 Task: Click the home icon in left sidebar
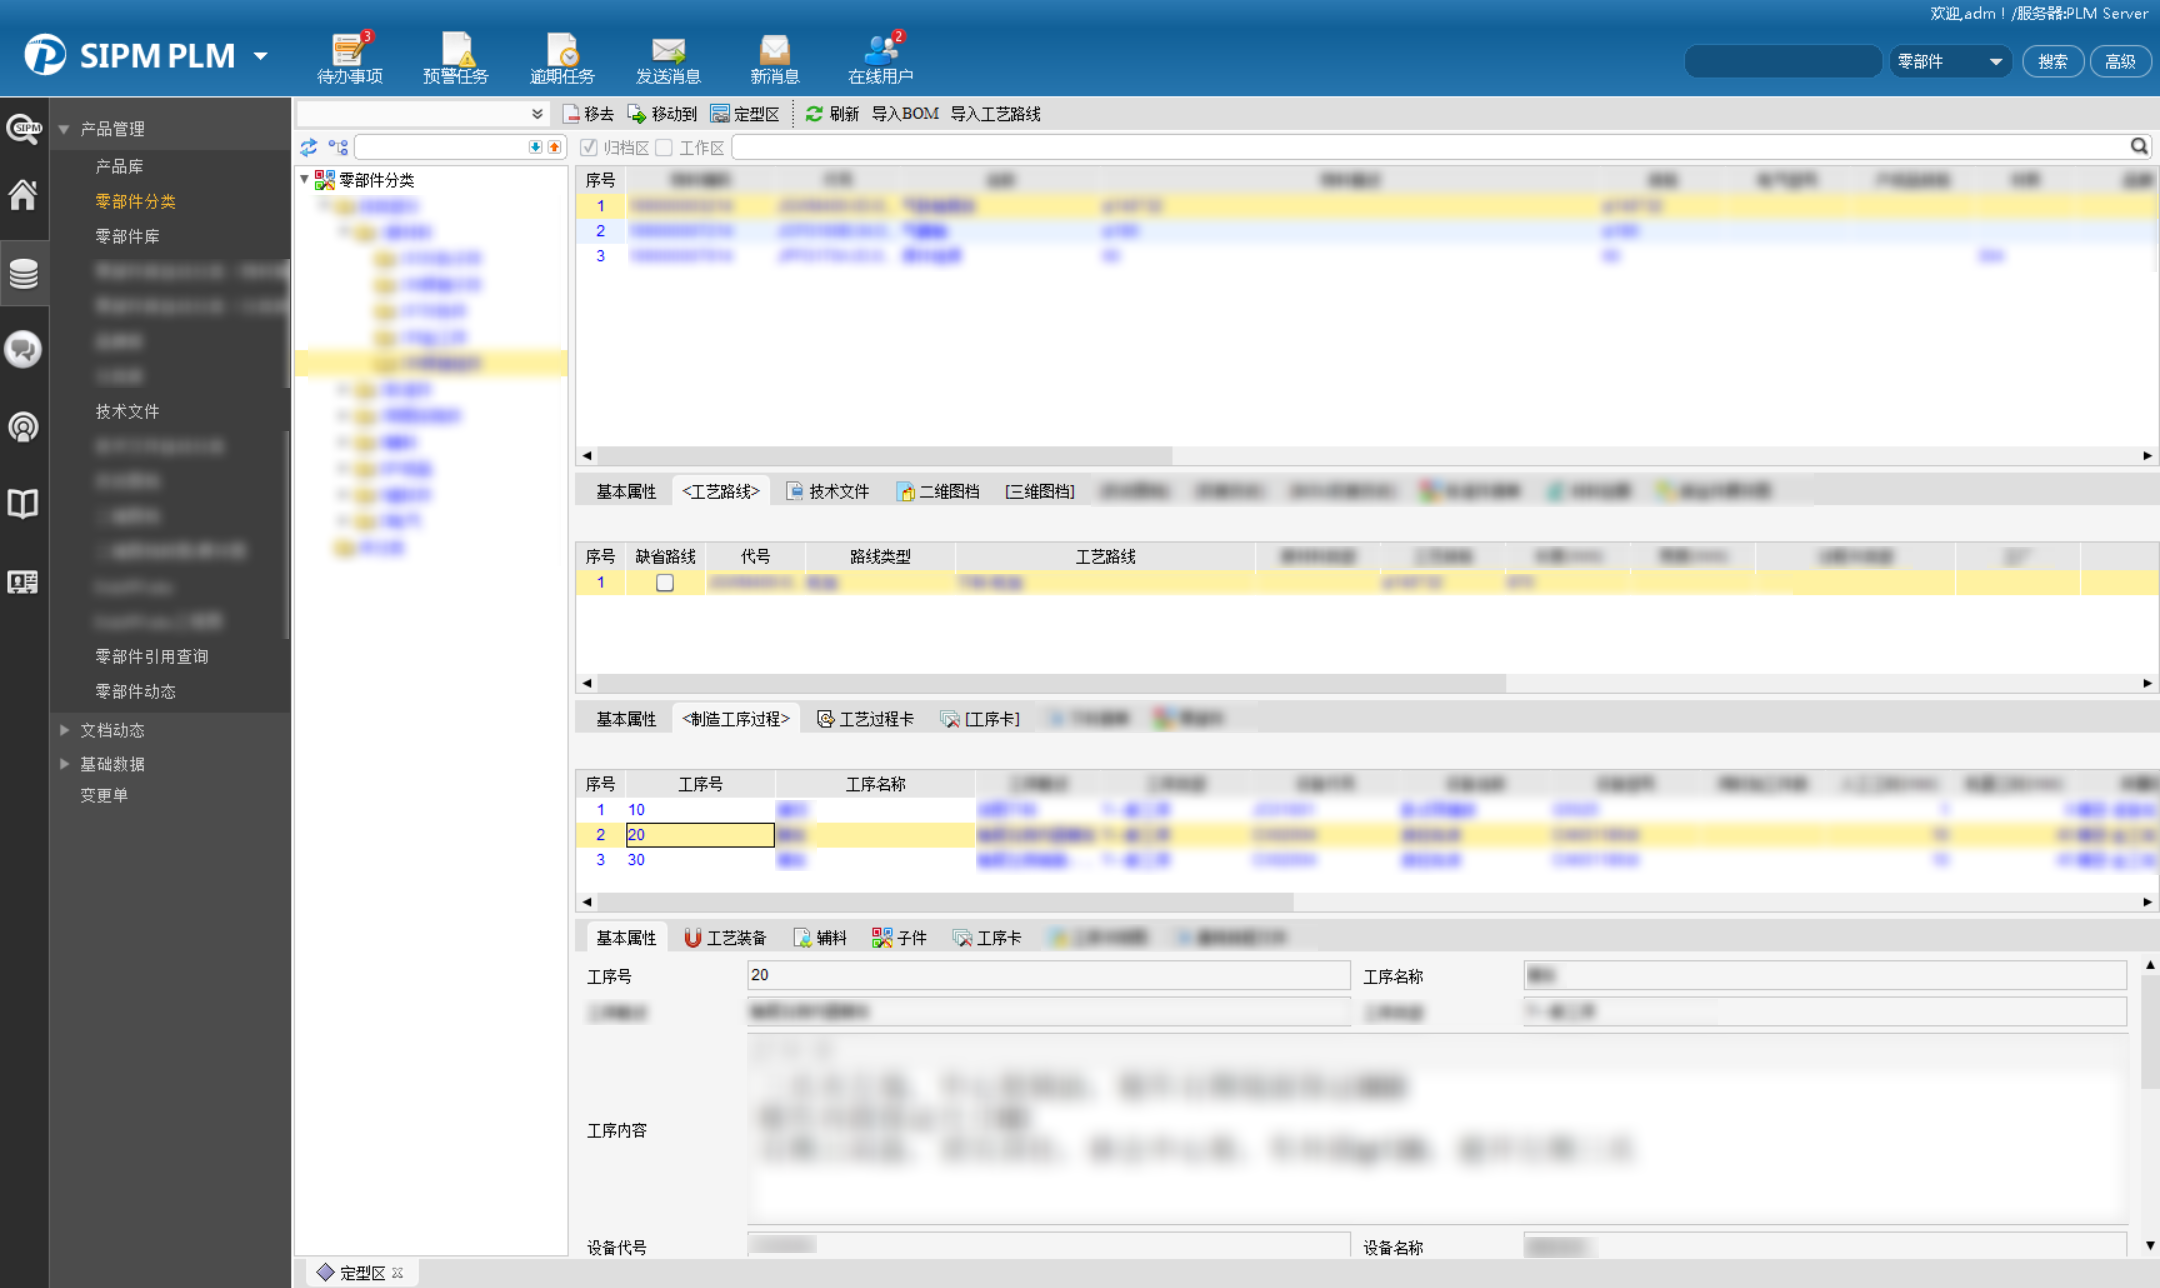coord(24,195)
